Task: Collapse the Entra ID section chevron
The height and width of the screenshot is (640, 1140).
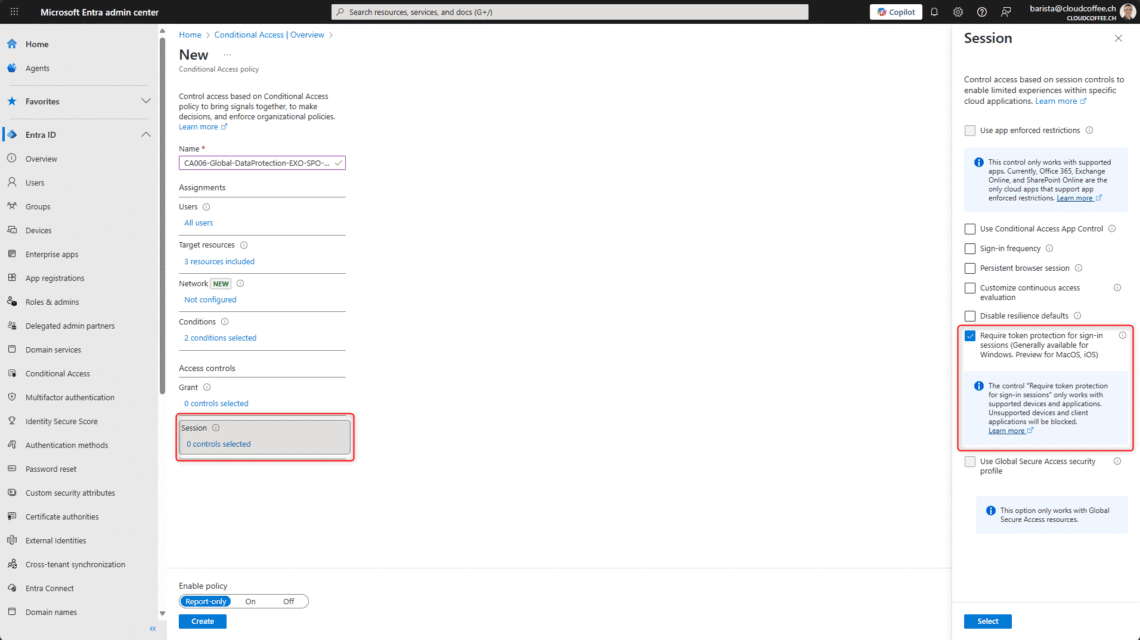Action: pos(146,135)
